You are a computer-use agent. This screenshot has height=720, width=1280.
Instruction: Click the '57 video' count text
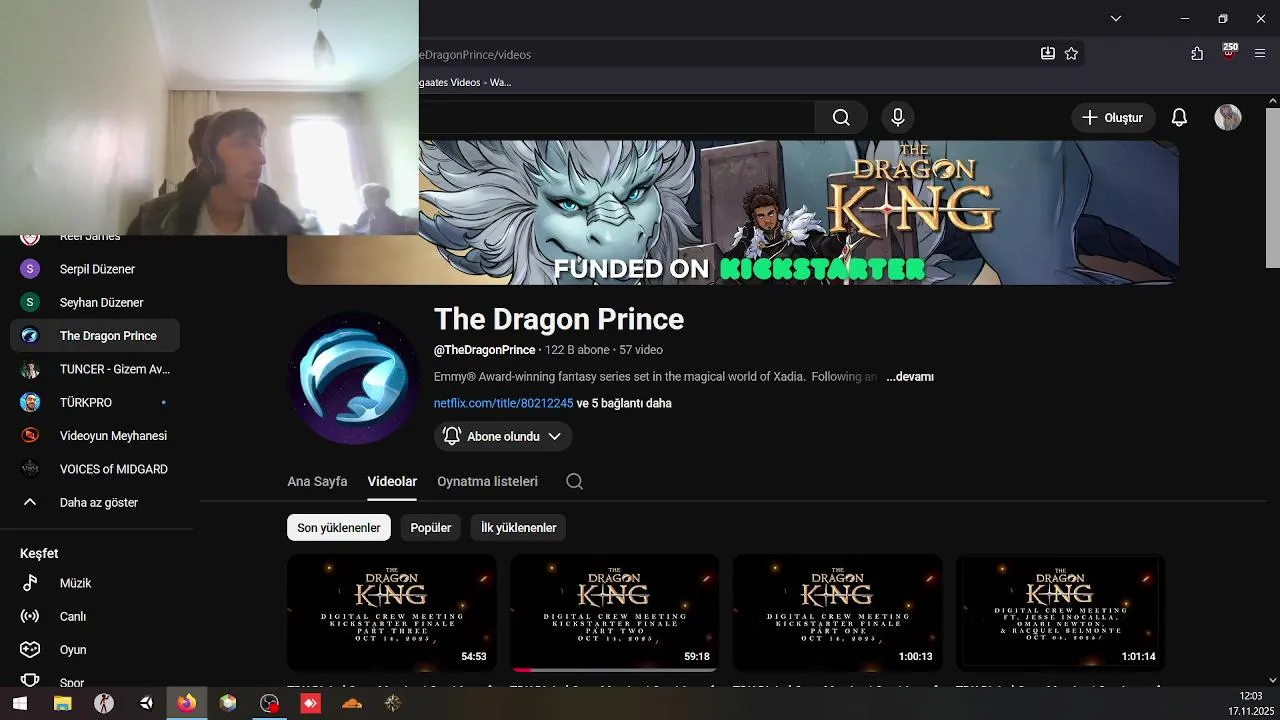(x=641, y=350)
